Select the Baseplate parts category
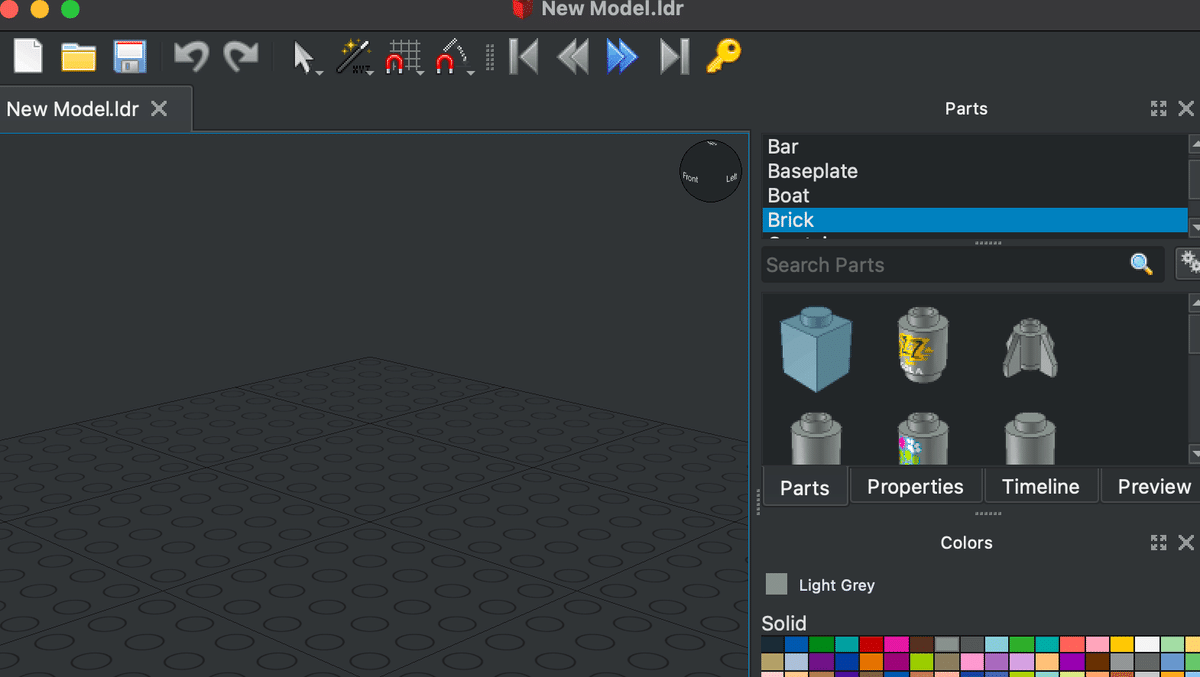The width and height of the screenshot is (1200, 677). (975, 171)
